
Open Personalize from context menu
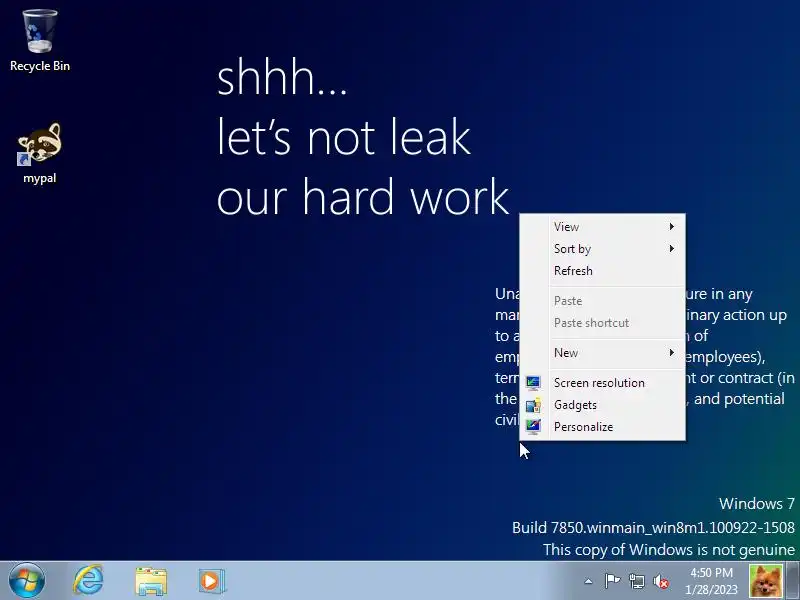pos(603,427)
